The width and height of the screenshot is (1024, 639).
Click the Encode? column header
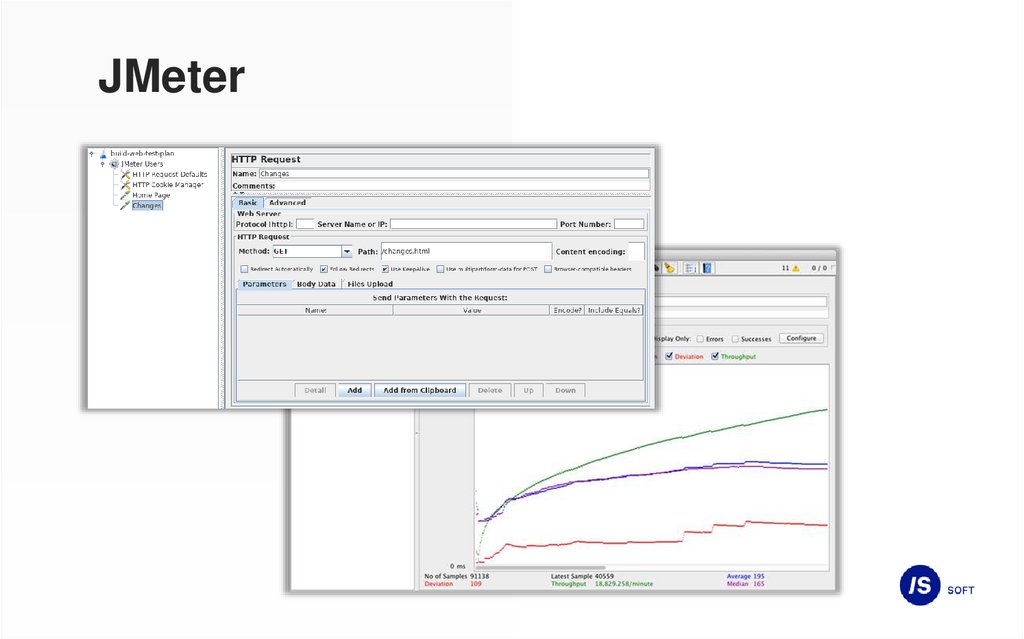568,310
